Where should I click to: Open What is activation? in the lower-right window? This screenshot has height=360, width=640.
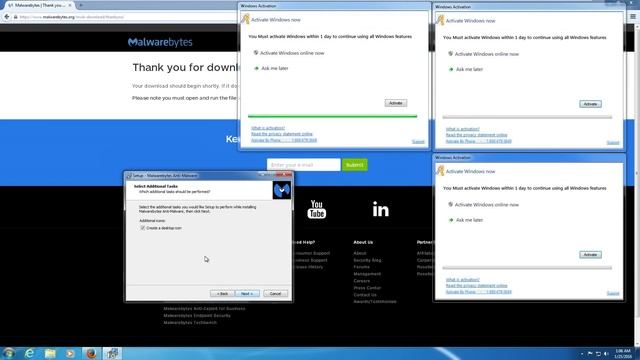coord(462,280)
